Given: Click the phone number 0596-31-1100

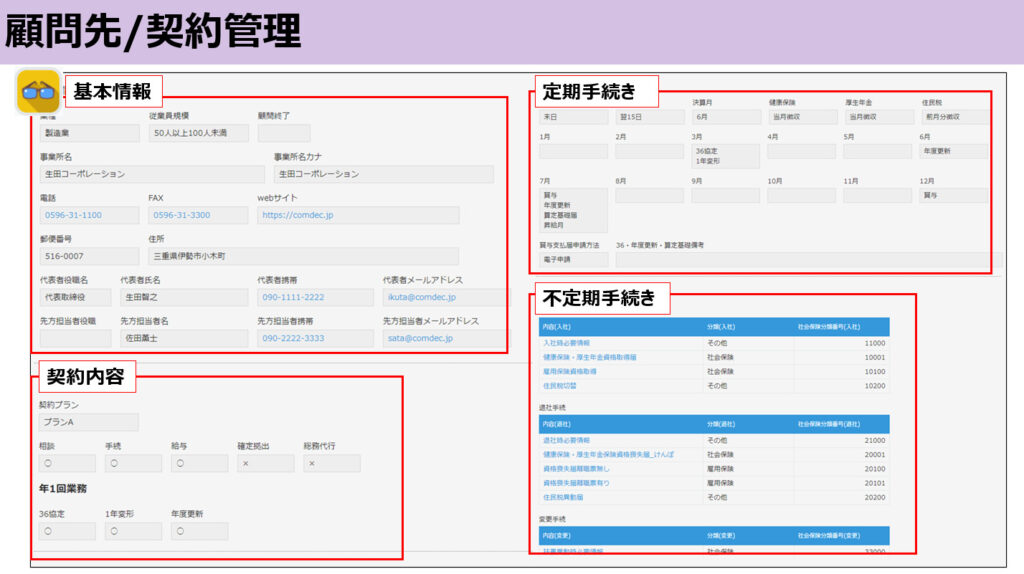Looking at the screenshot, I should click(x=71, y=215).
